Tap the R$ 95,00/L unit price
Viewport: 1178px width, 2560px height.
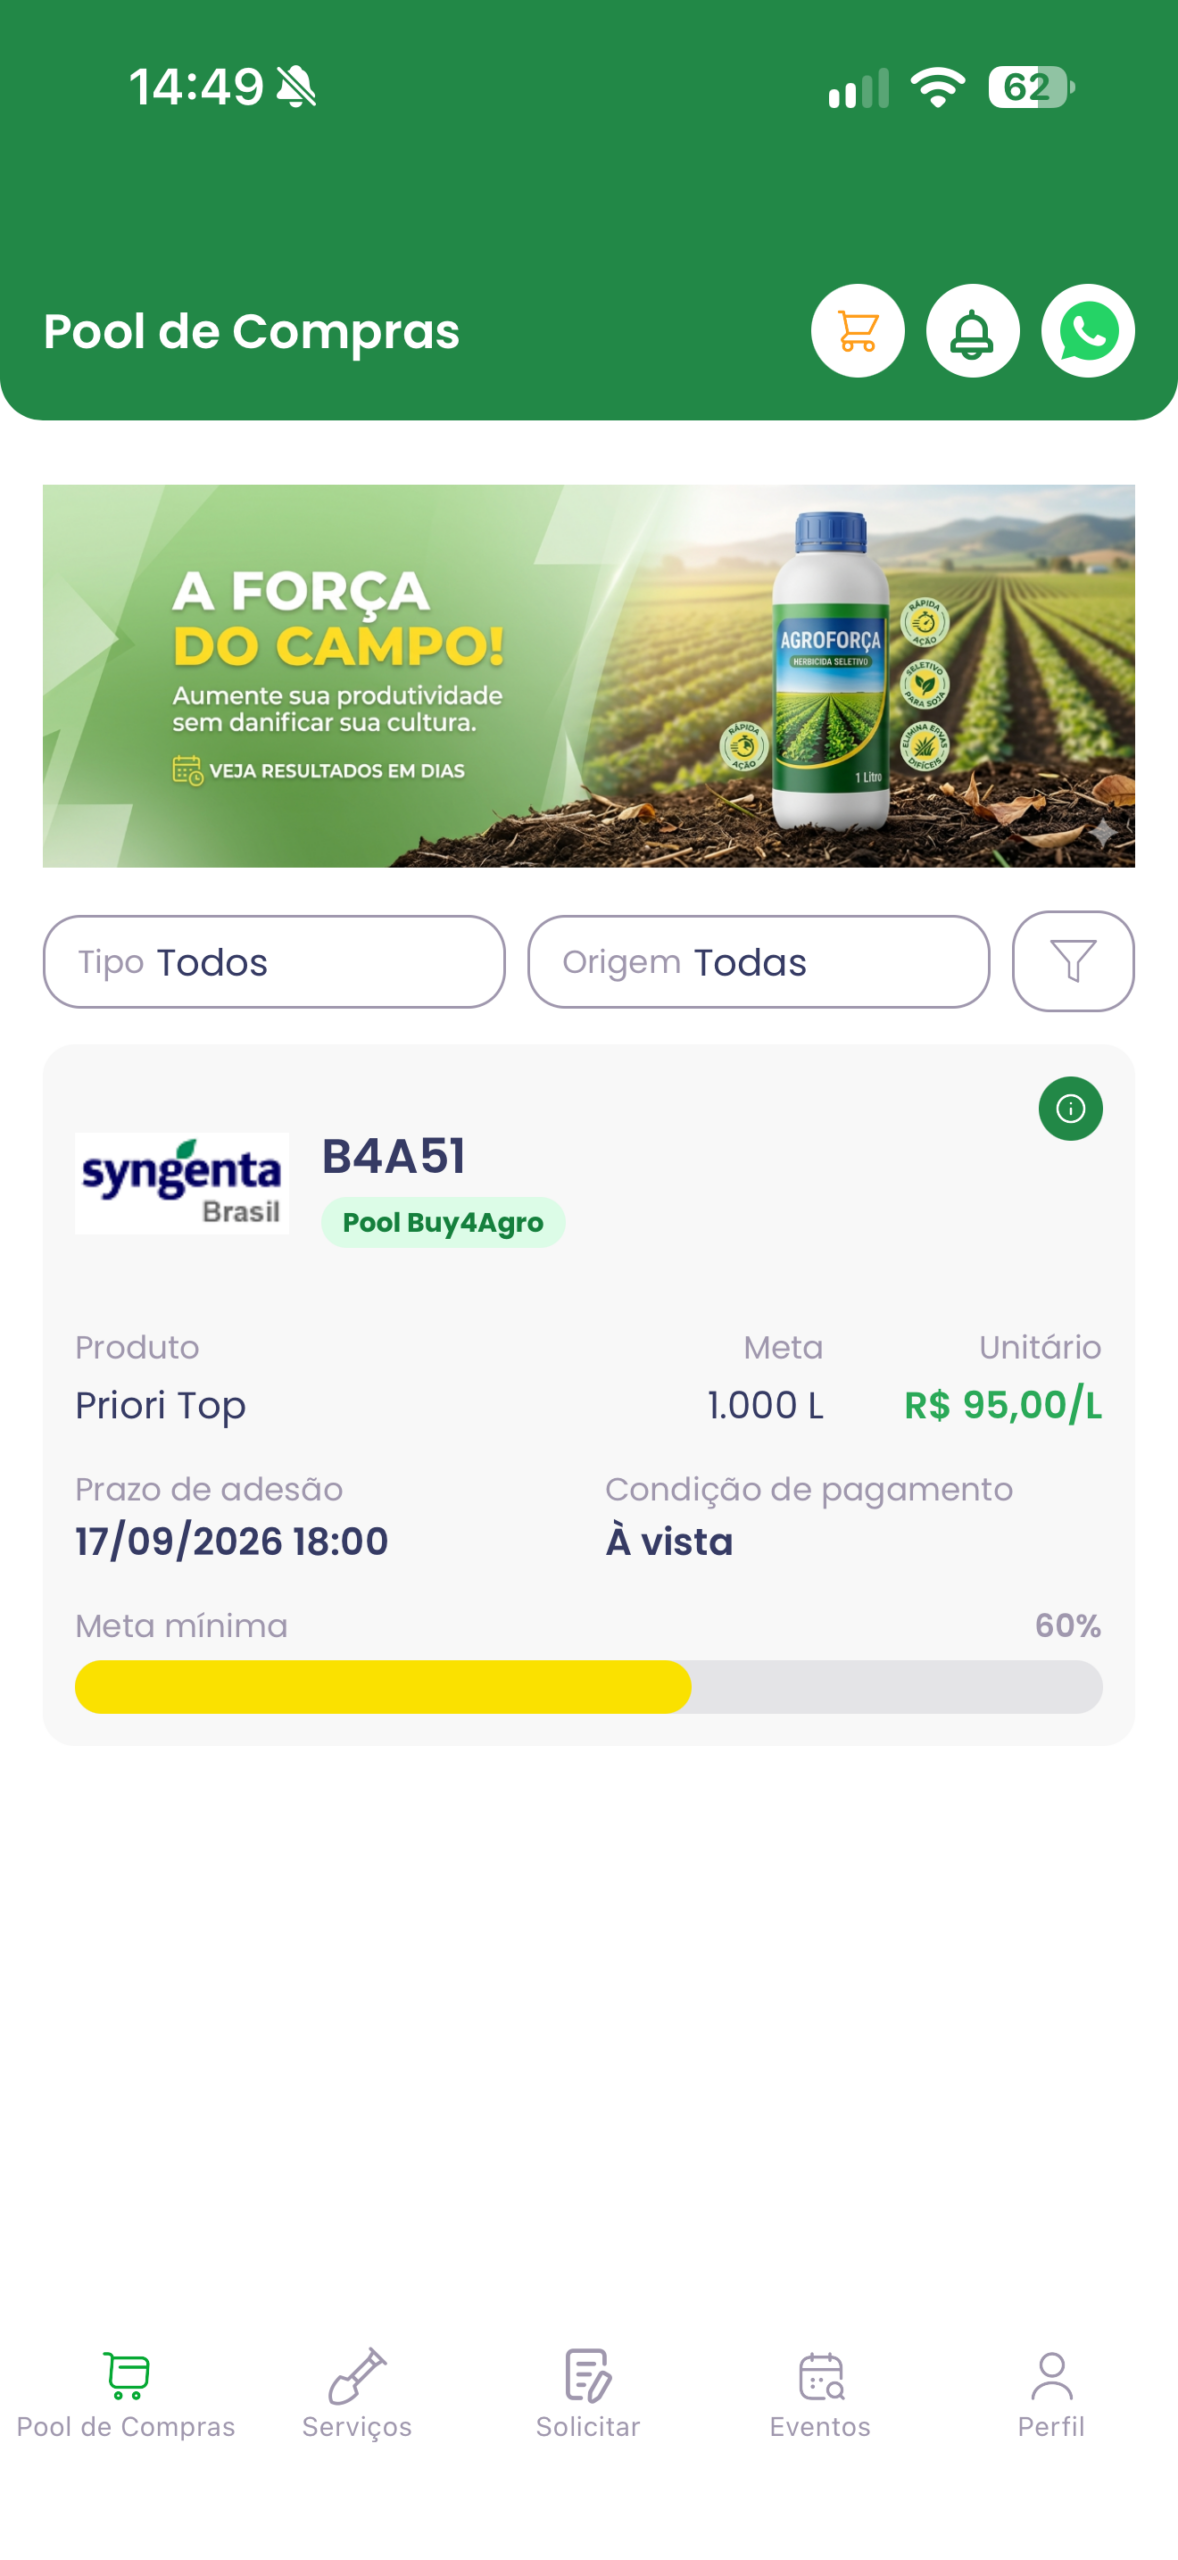pyautogui.click(x=1002, y=1405)
